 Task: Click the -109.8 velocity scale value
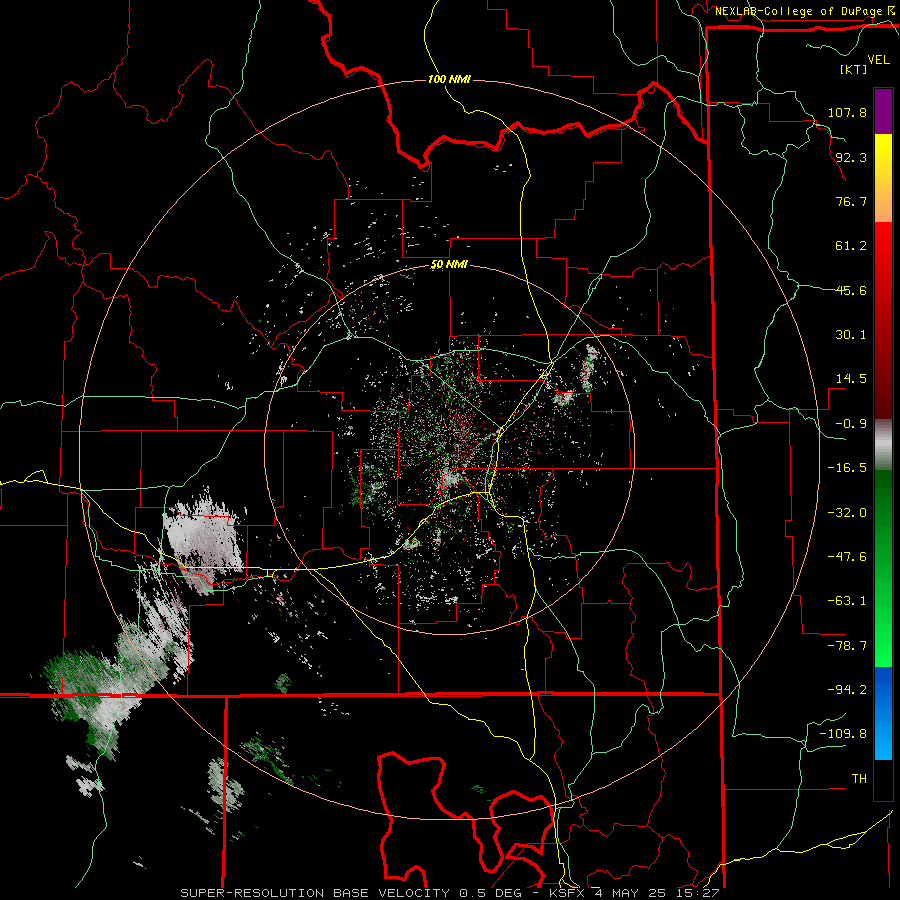843,734
